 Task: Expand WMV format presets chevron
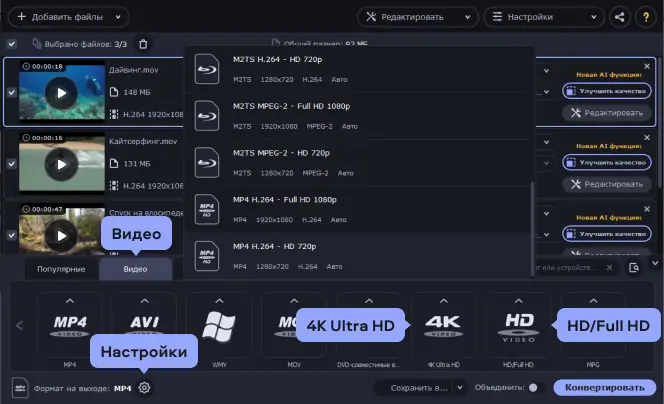(x=219, y=301)
